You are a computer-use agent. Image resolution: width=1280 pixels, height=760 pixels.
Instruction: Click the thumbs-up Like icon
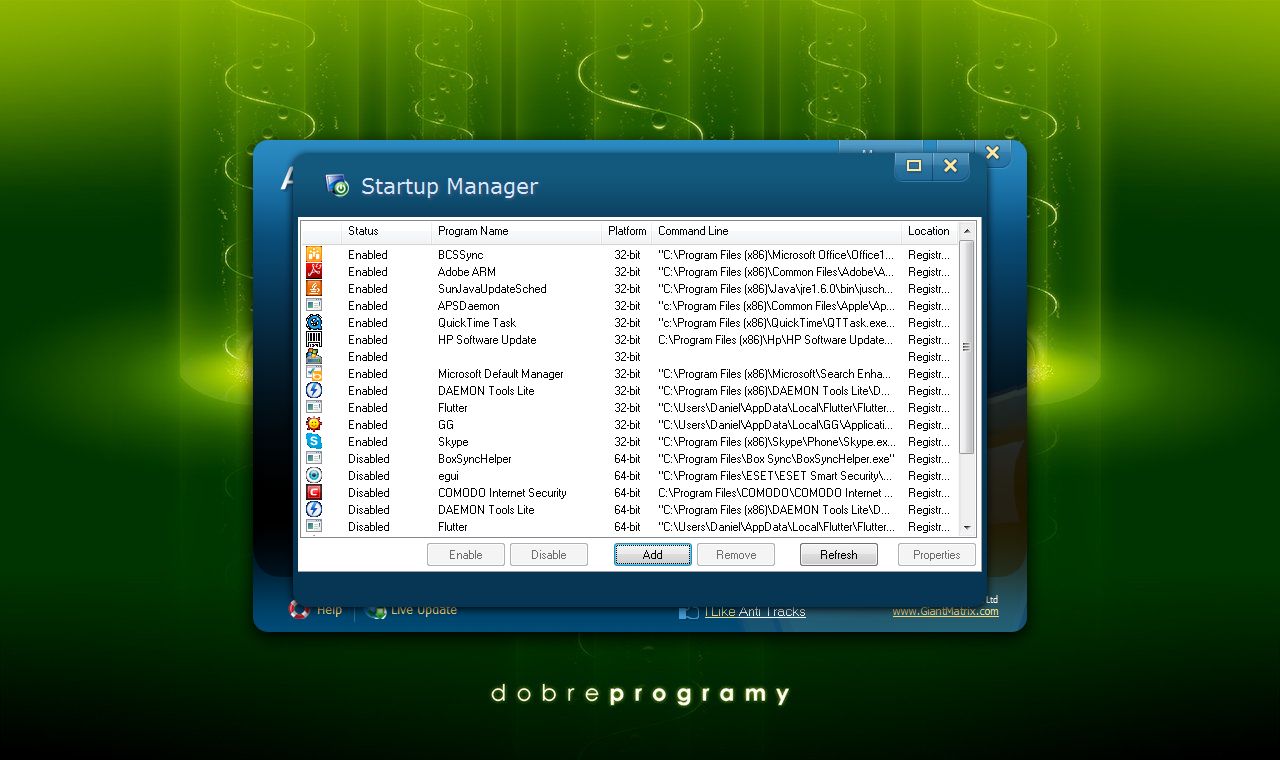click(689, 611)
